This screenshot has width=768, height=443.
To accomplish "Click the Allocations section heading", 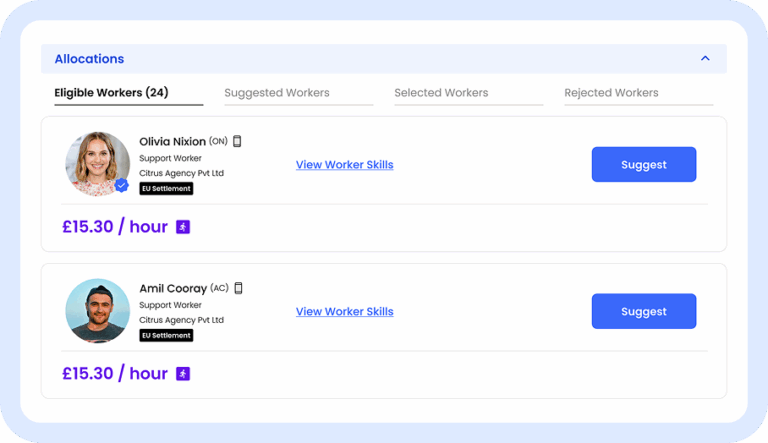I will coord(89,59).
